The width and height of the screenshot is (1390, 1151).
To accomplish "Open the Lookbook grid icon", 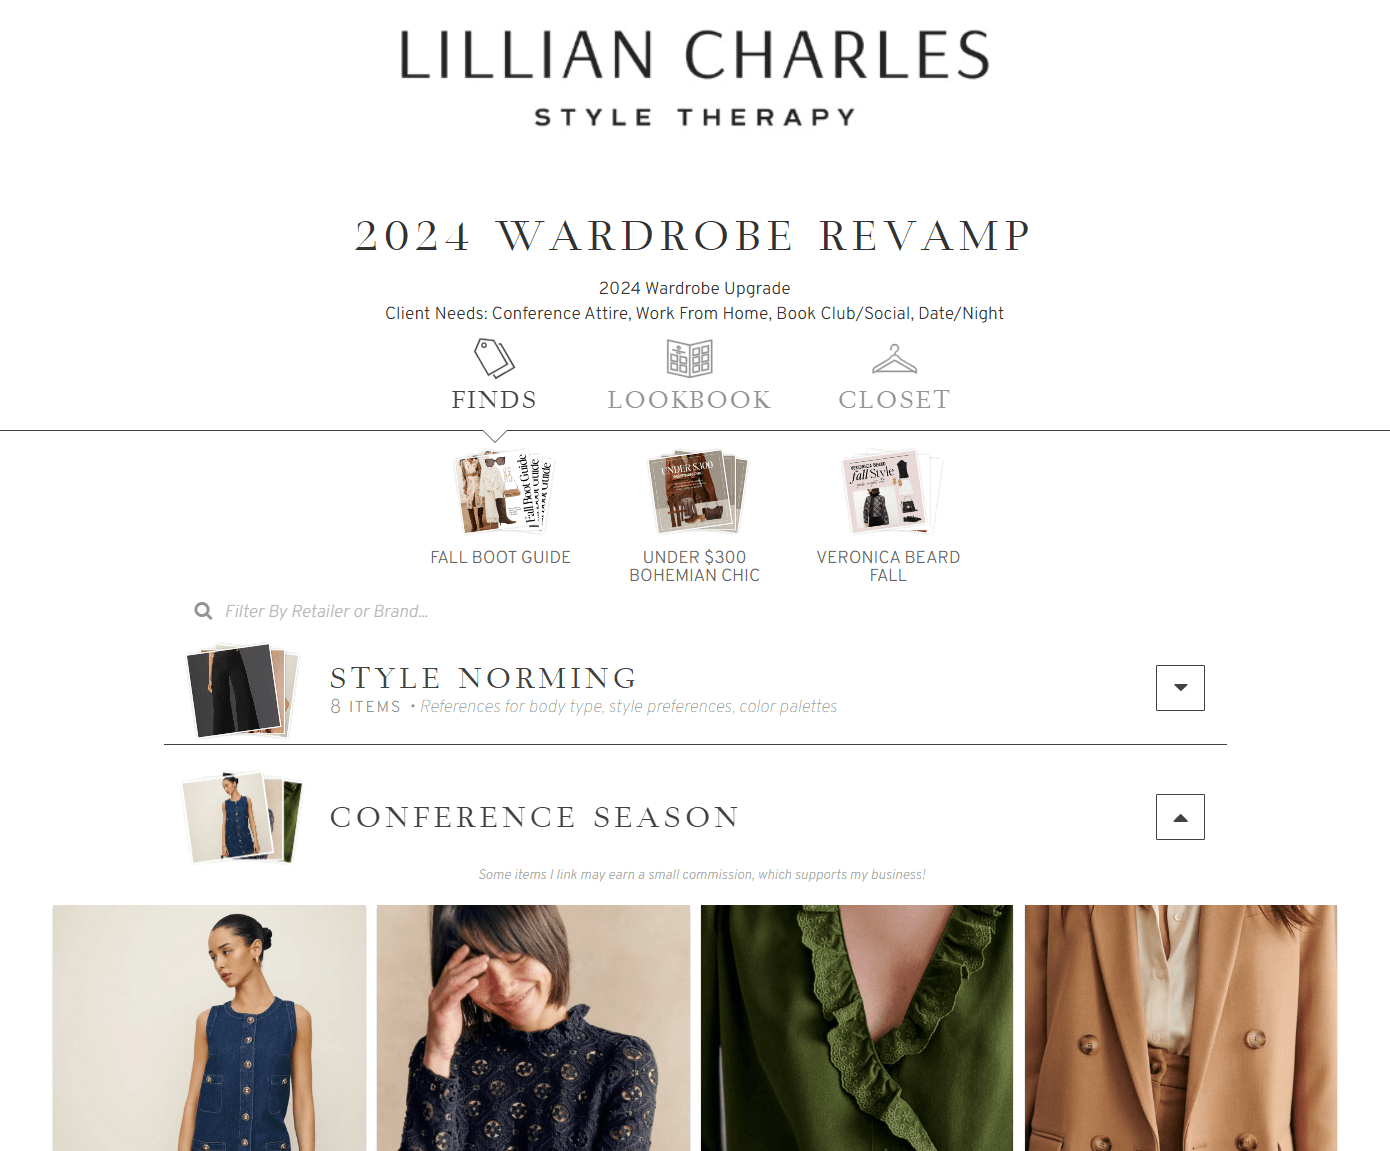I will tap(689, 357).
